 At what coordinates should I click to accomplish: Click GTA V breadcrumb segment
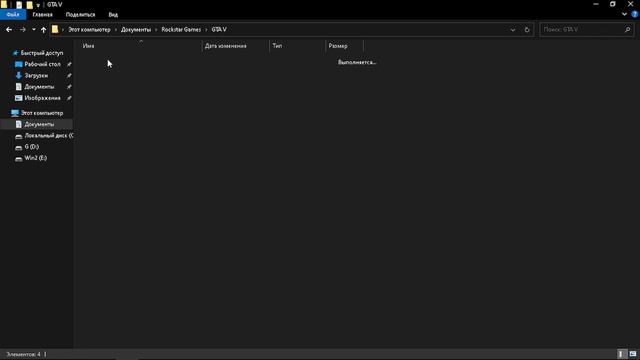[x=219, y=29]
